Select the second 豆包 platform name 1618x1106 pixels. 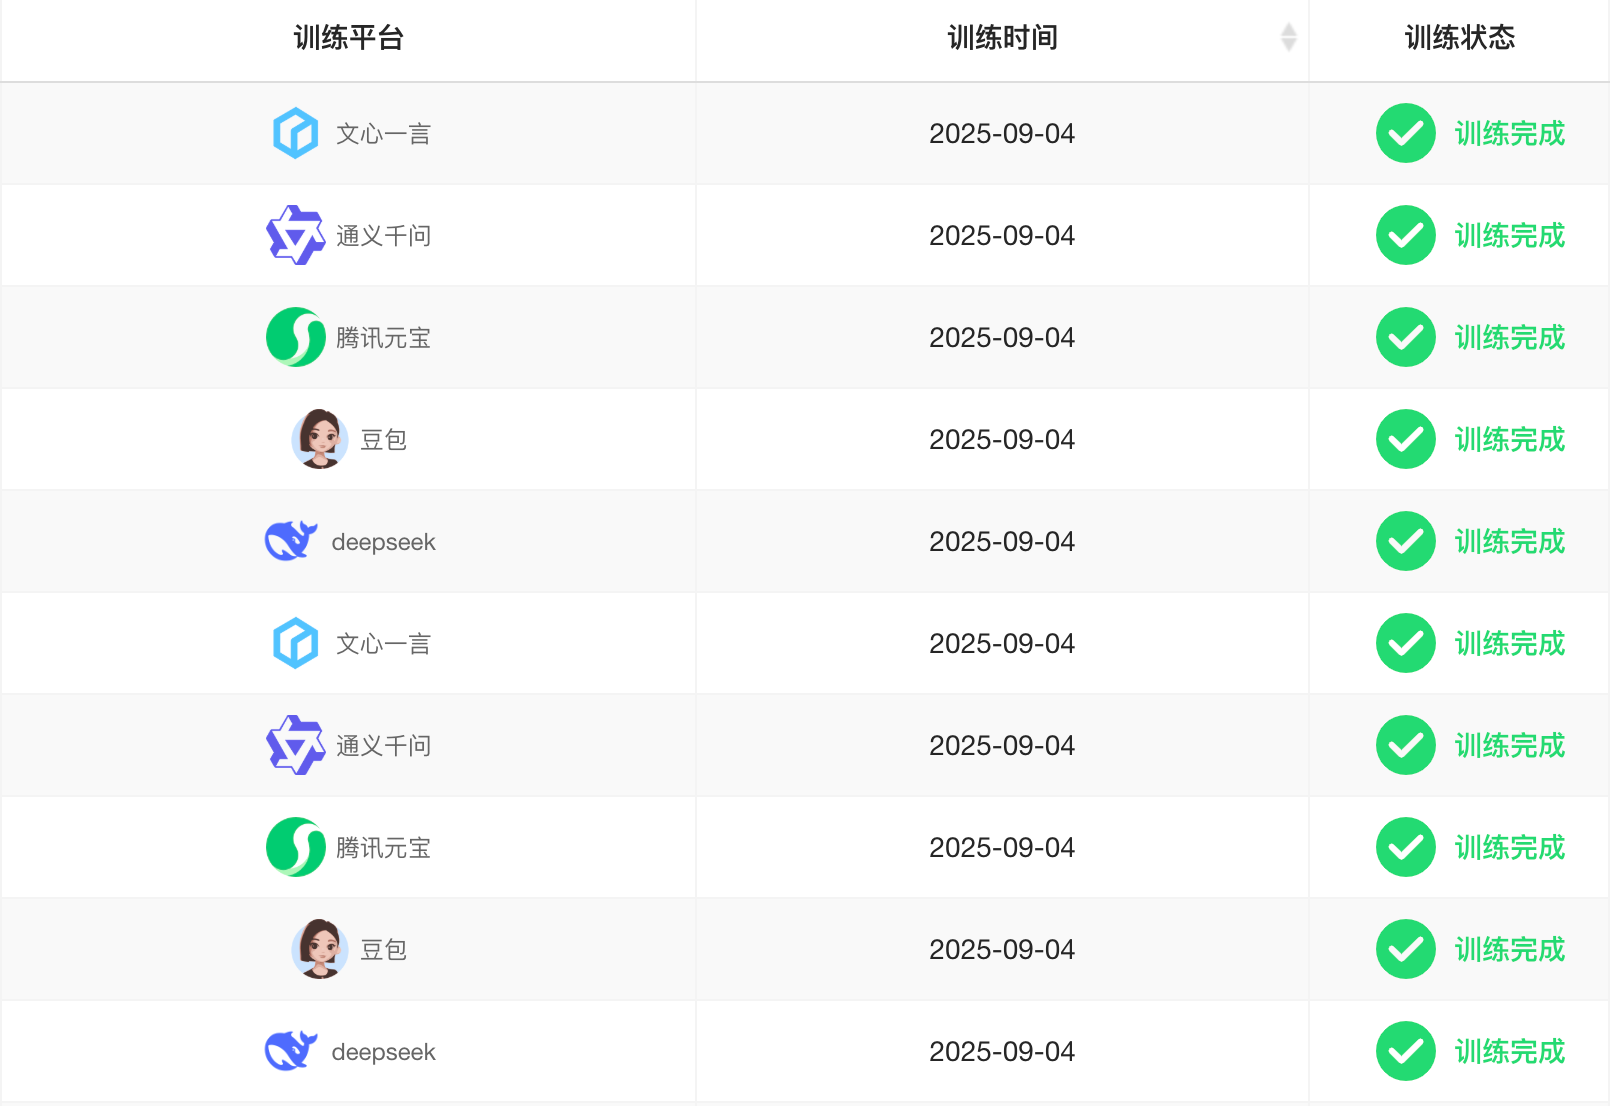(x=383, y=950)
